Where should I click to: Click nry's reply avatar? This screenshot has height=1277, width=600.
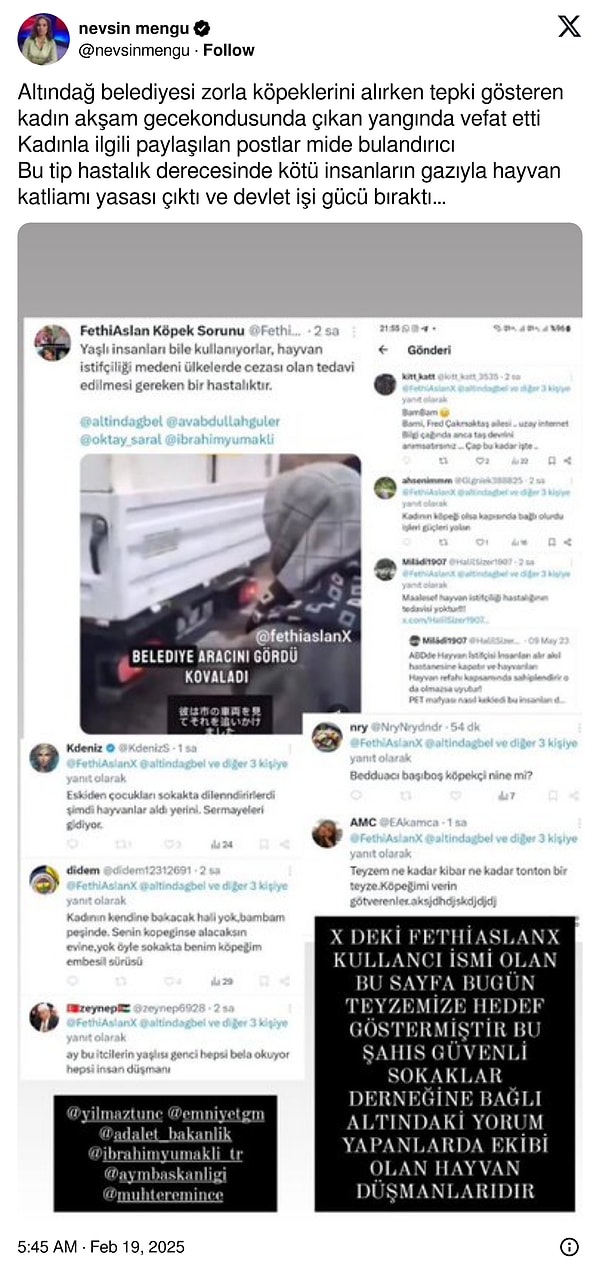327,737
